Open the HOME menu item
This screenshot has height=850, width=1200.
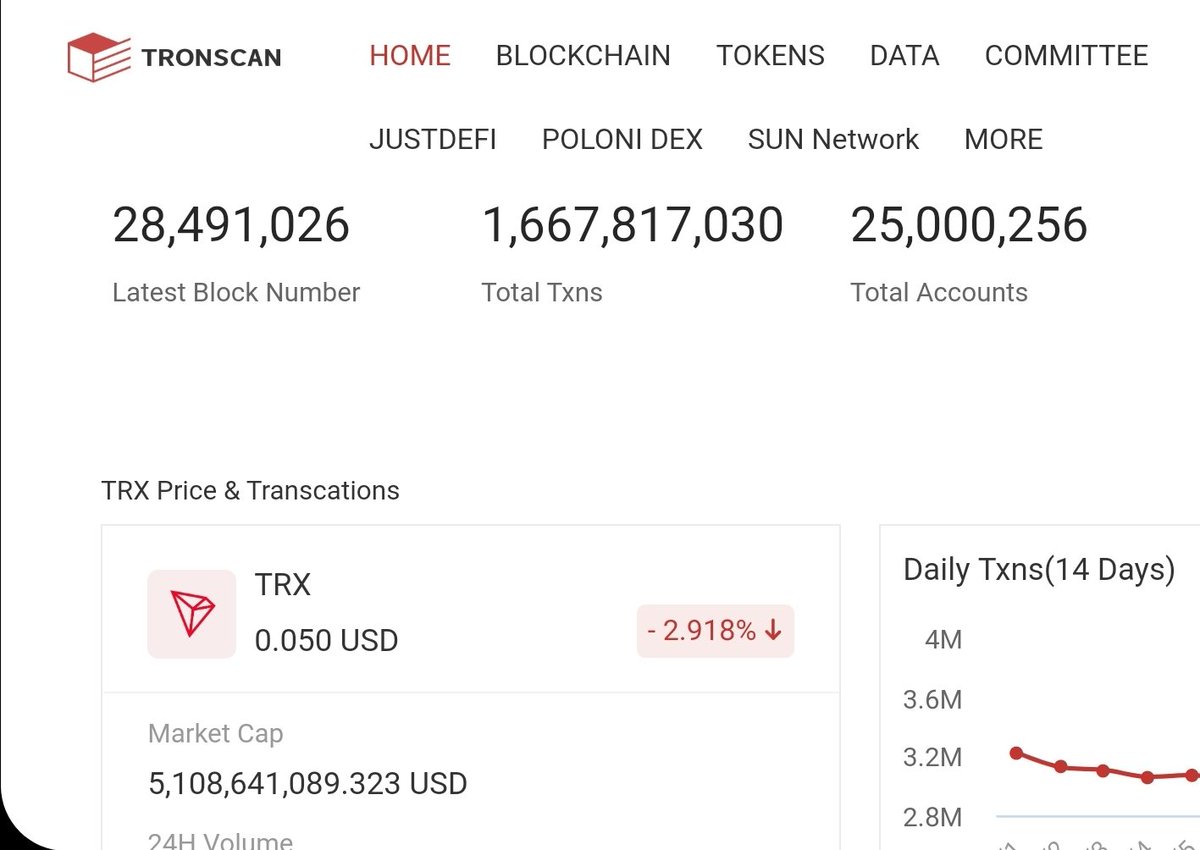pyautogui.click(x=410, y=55)
